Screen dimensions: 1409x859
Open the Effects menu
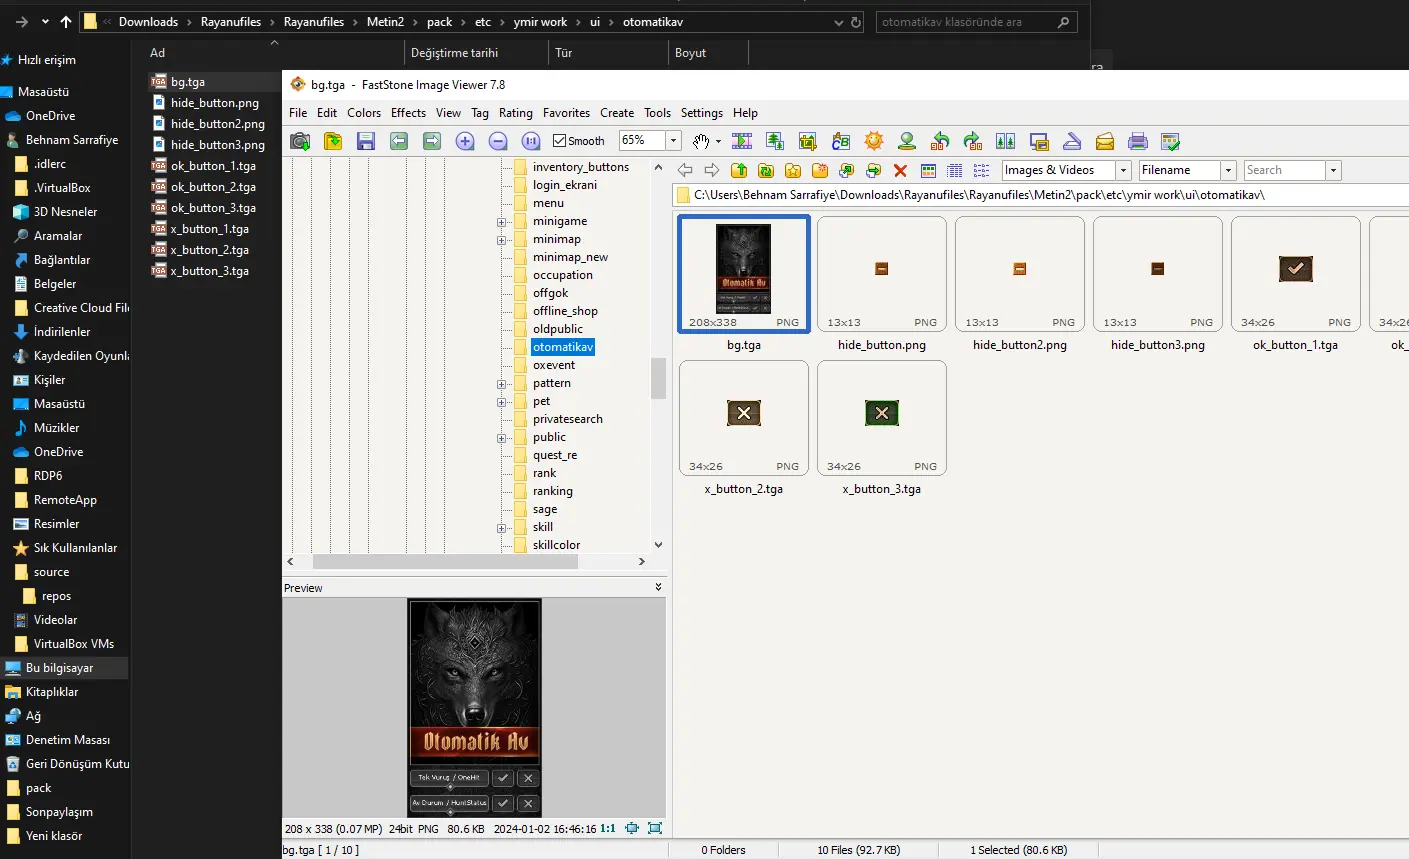coord(408,113)
